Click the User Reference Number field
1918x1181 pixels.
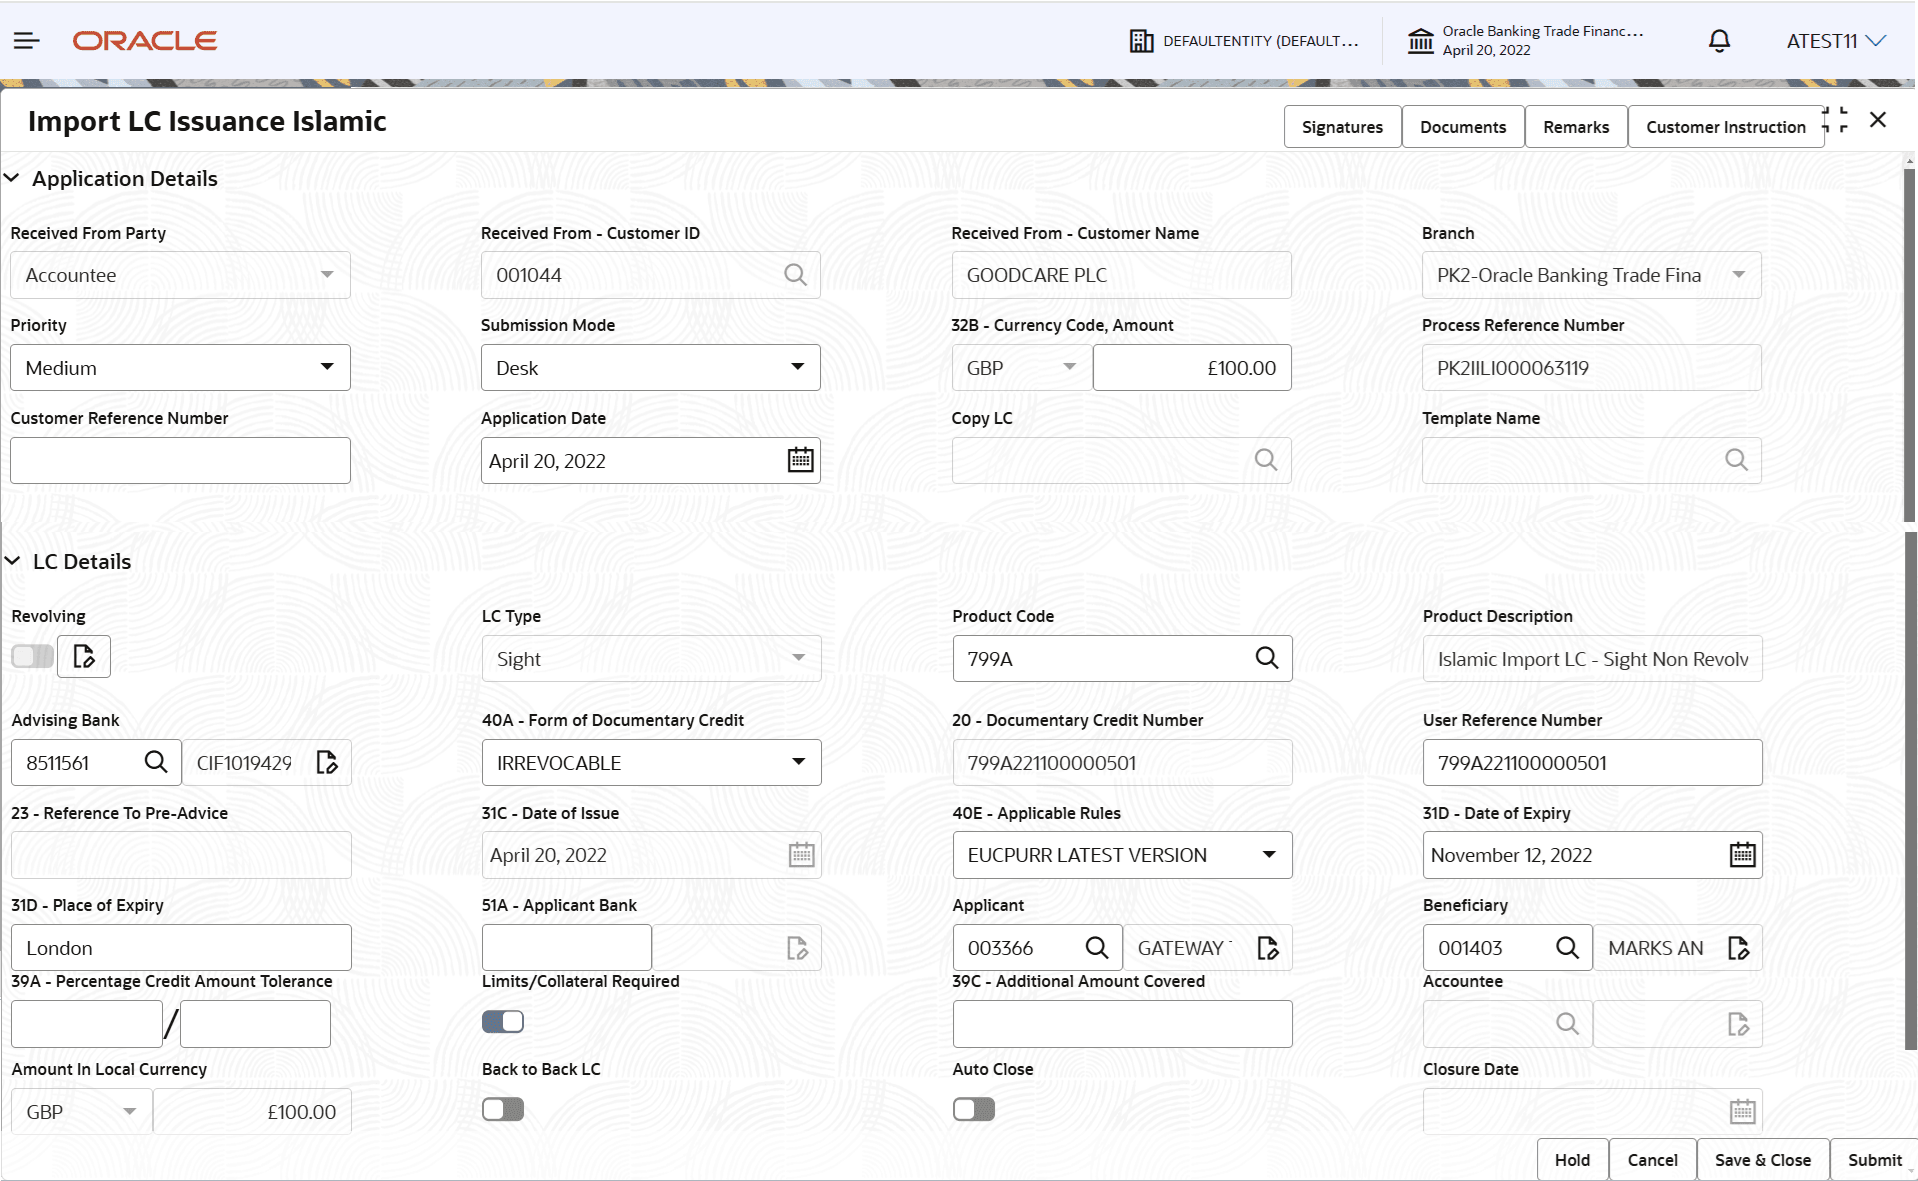[x=1592, y=763]
